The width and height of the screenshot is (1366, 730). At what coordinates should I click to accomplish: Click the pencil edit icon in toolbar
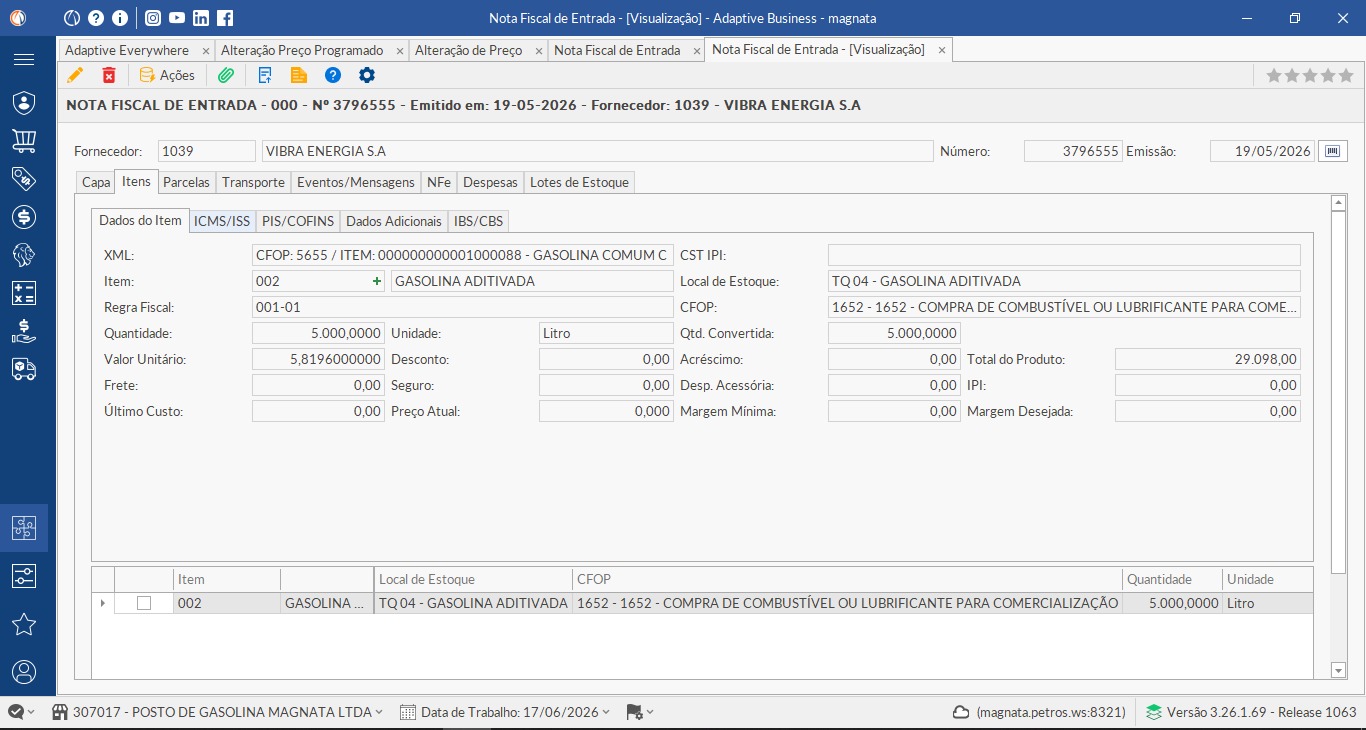point(75,75)
